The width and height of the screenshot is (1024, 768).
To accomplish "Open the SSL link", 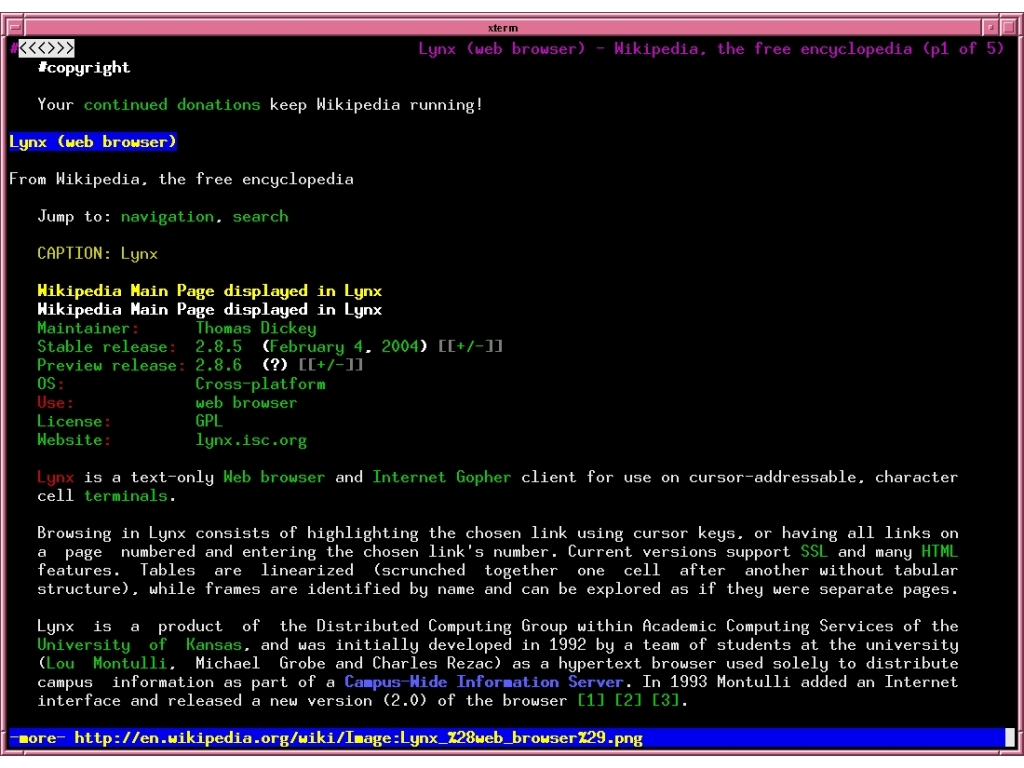I will tap(814, 552).
